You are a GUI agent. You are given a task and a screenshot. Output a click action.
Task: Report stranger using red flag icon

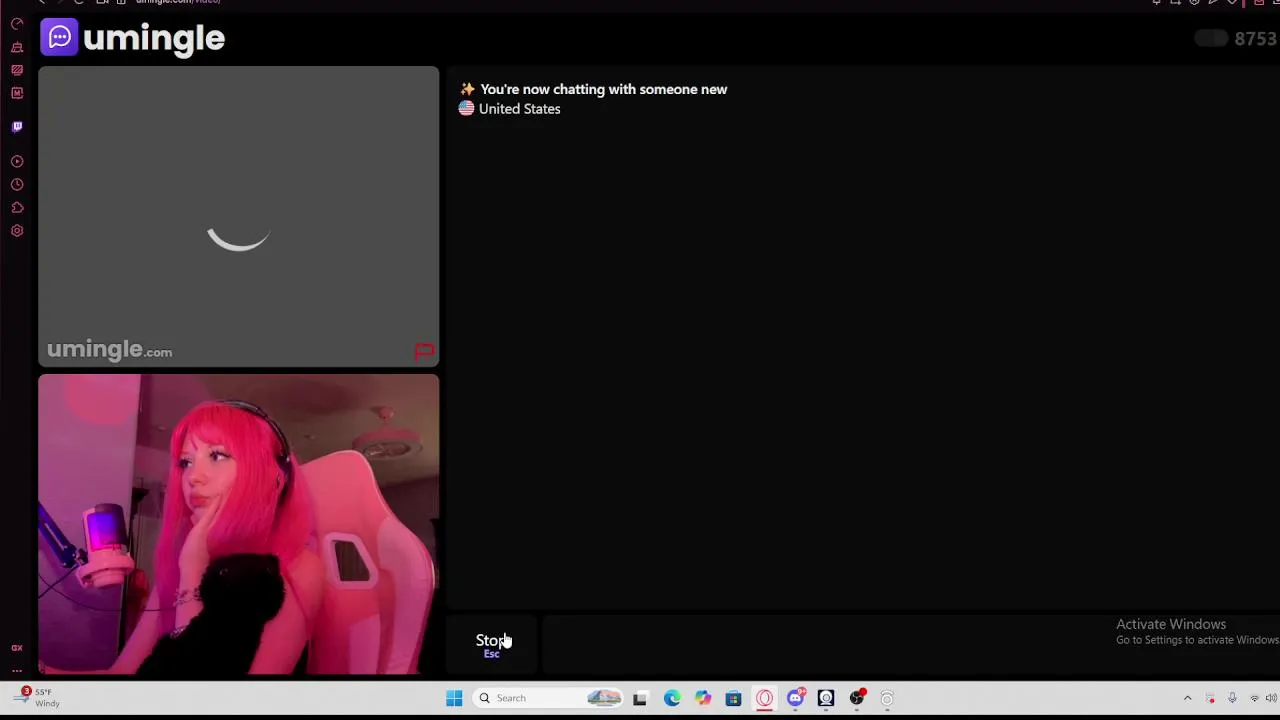click(424, 352)
